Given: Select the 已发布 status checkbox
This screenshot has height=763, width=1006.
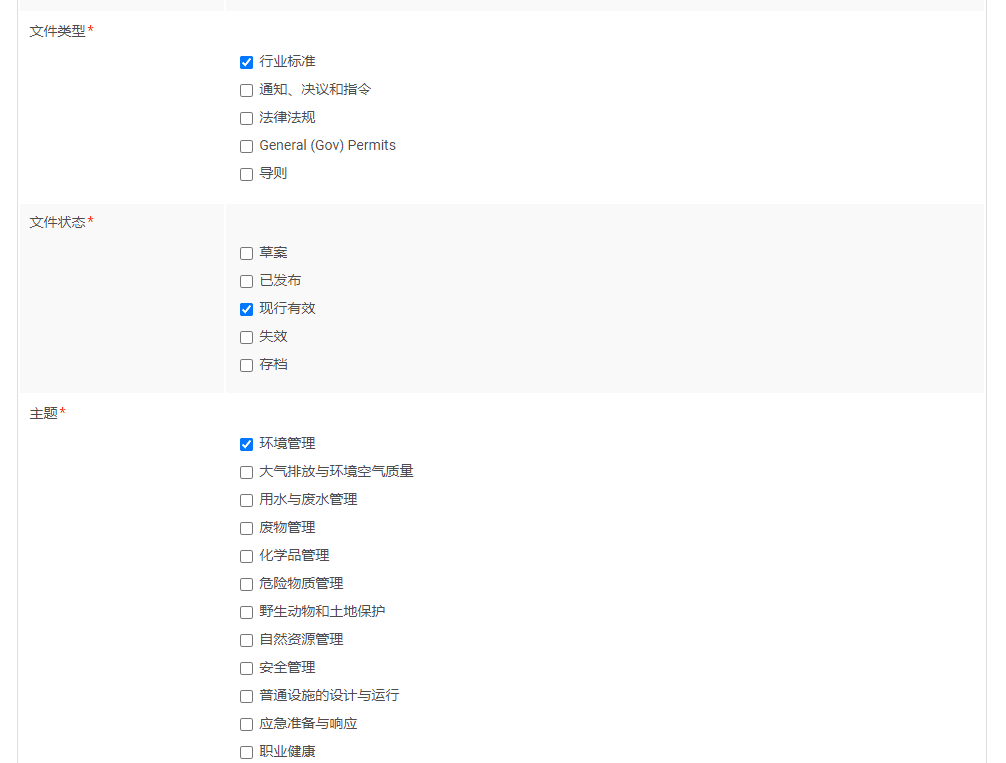Looking at the screenshot, I should [246, 281].
